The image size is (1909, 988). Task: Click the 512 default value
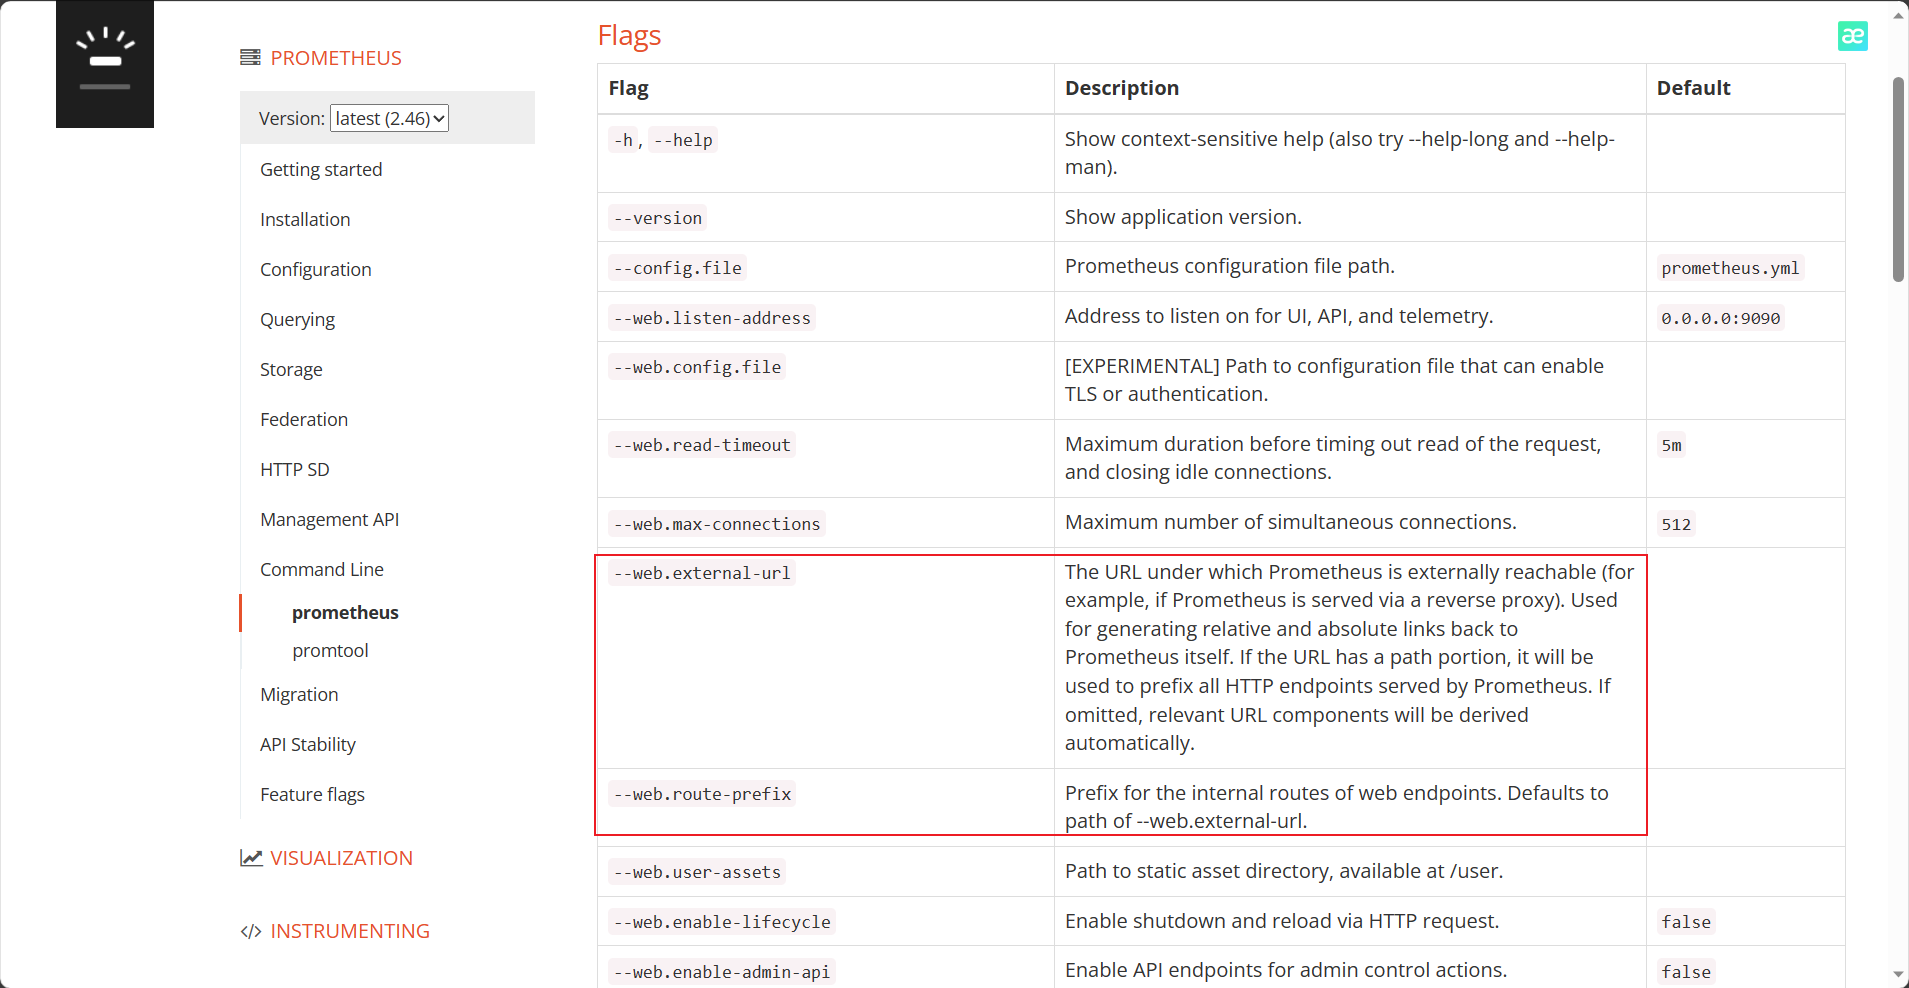tap(1676, 524)
